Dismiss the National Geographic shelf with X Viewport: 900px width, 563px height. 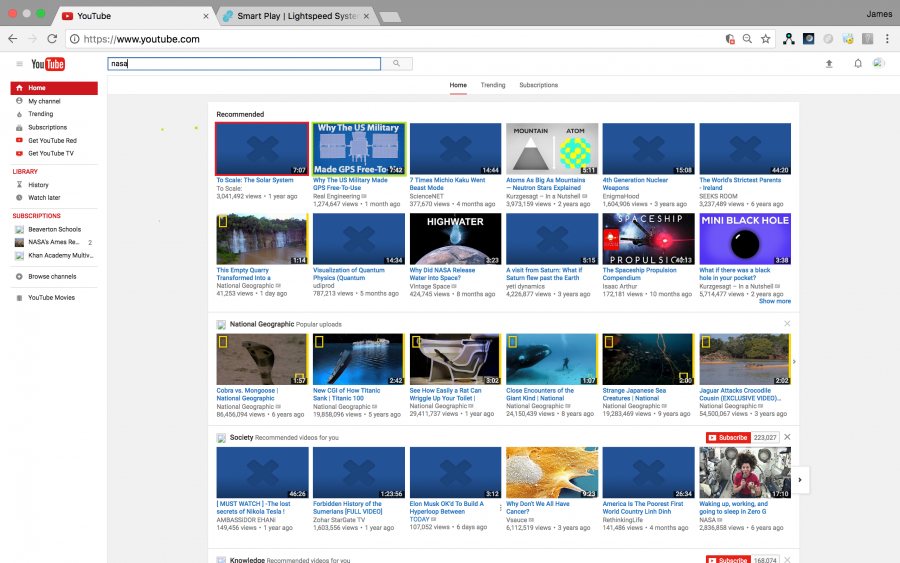(x=787, y=324)
